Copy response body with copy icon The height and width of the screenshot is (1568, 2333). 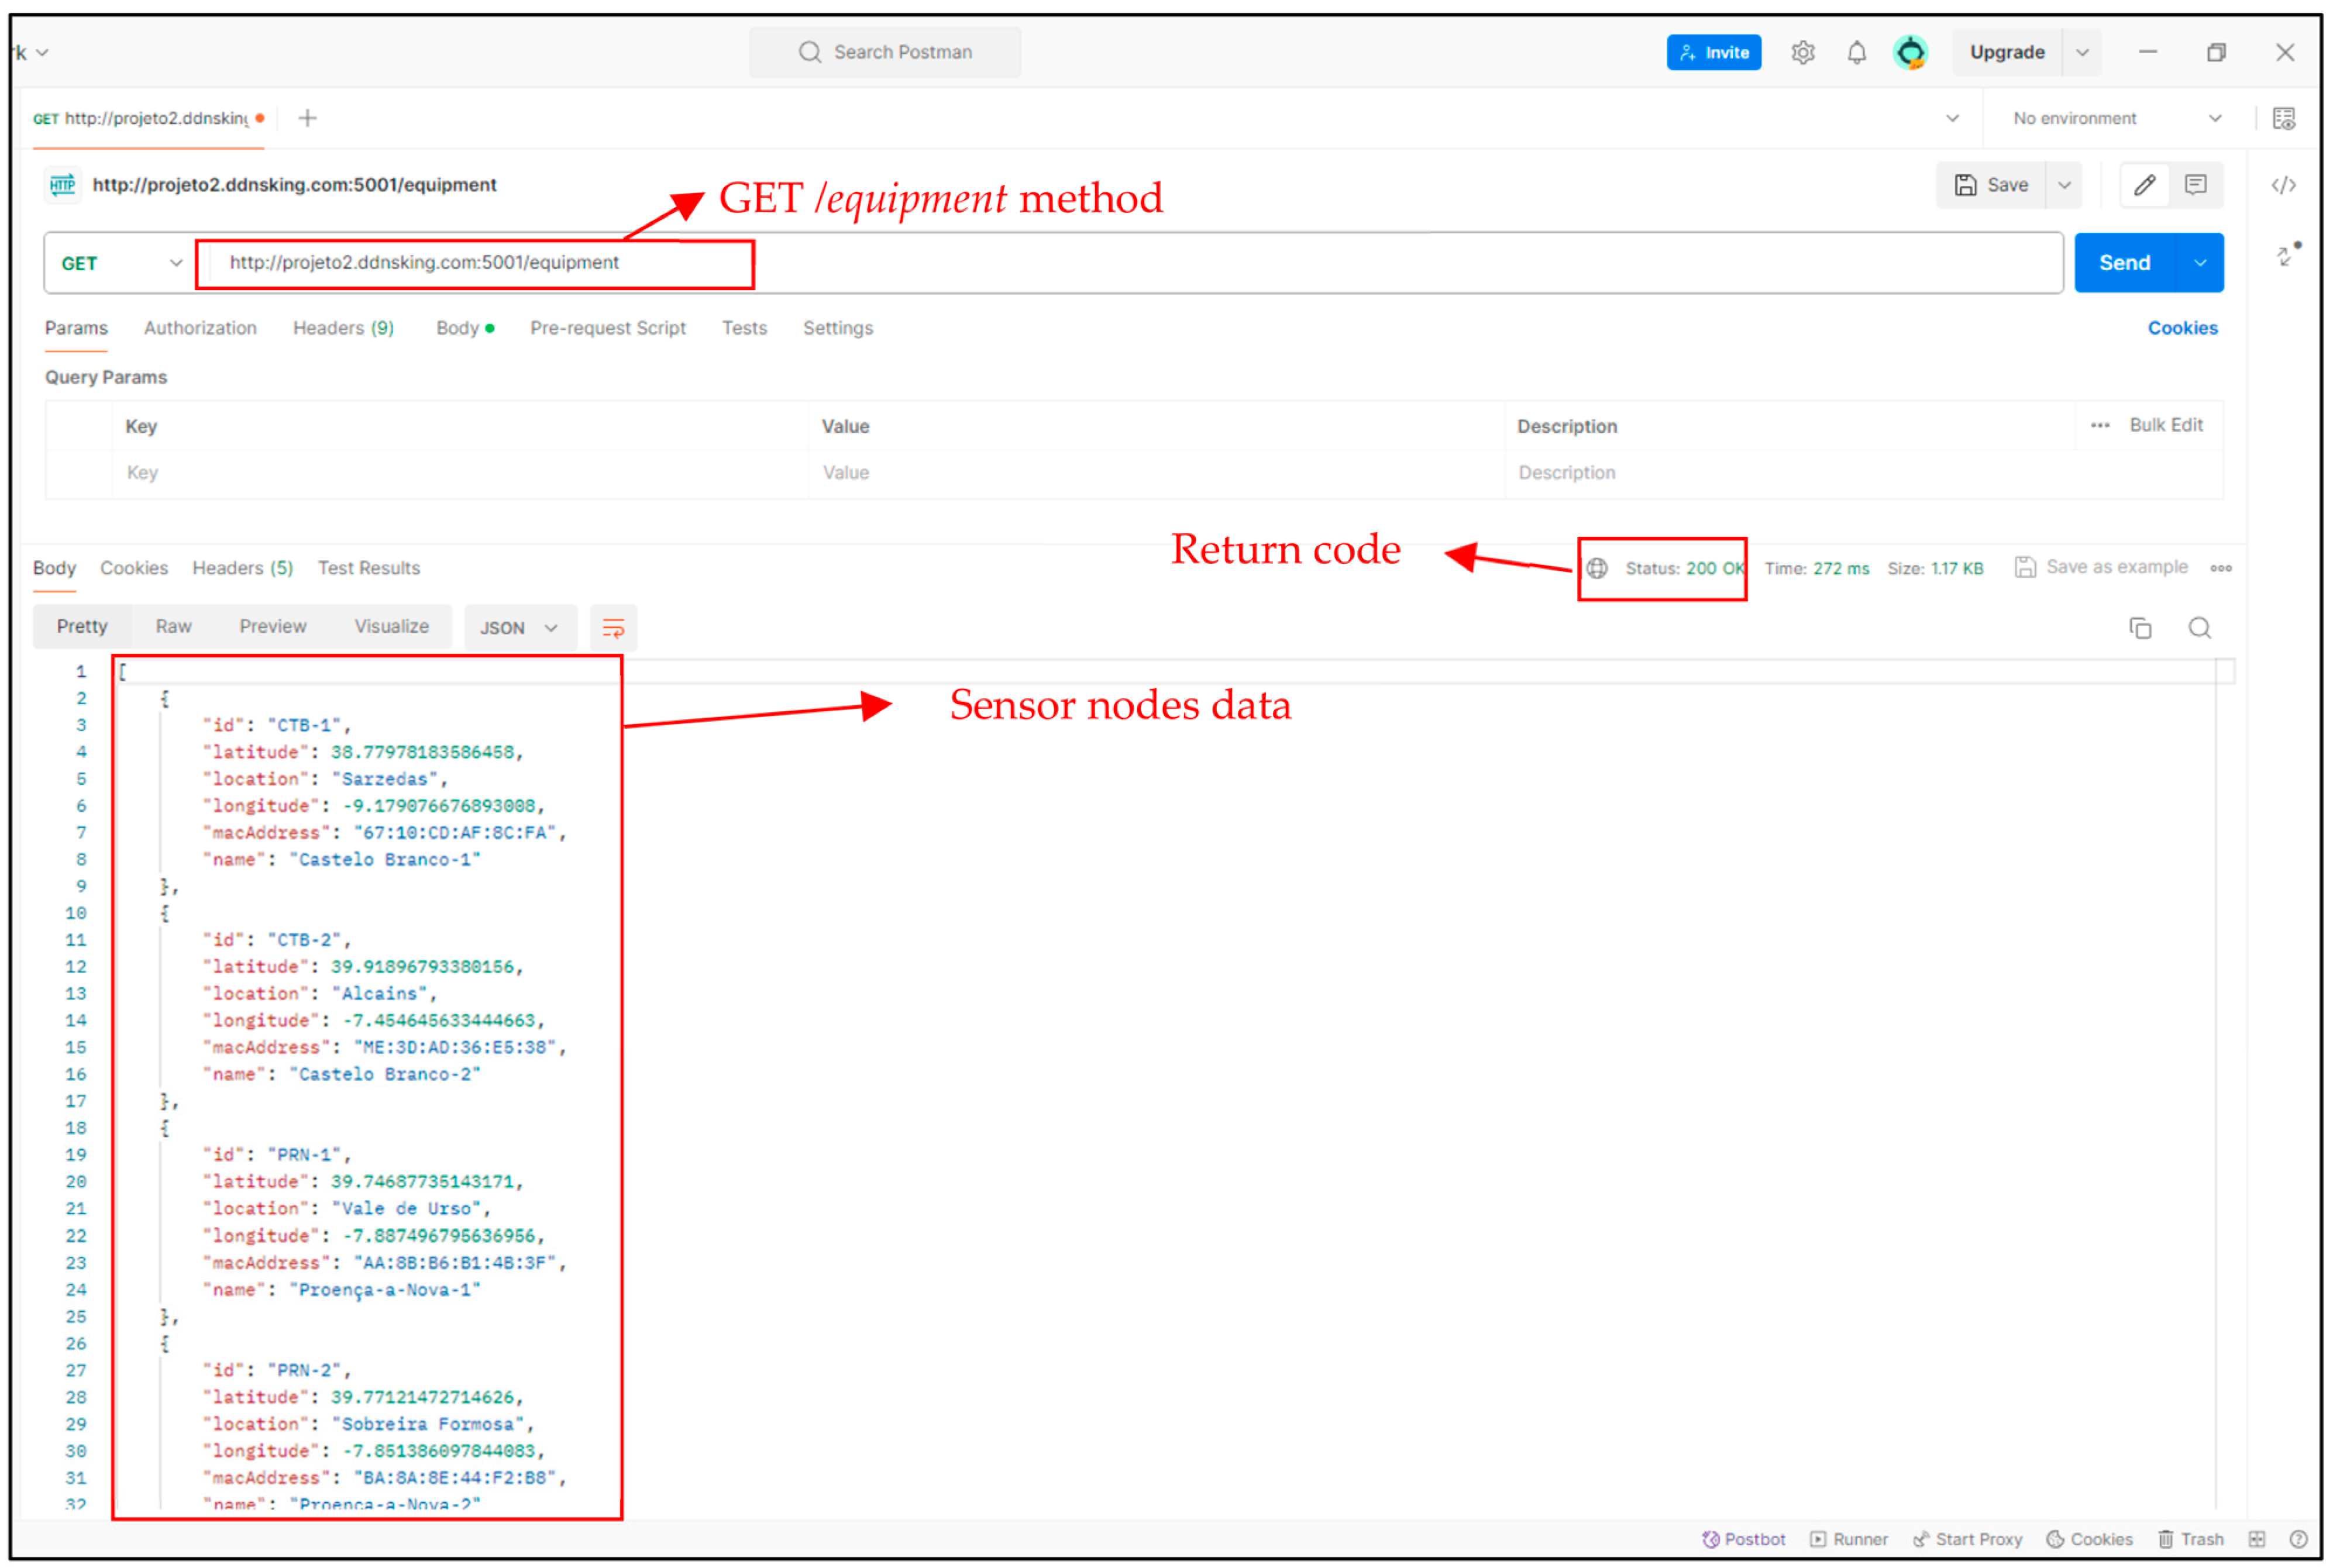pos(2140,628)
